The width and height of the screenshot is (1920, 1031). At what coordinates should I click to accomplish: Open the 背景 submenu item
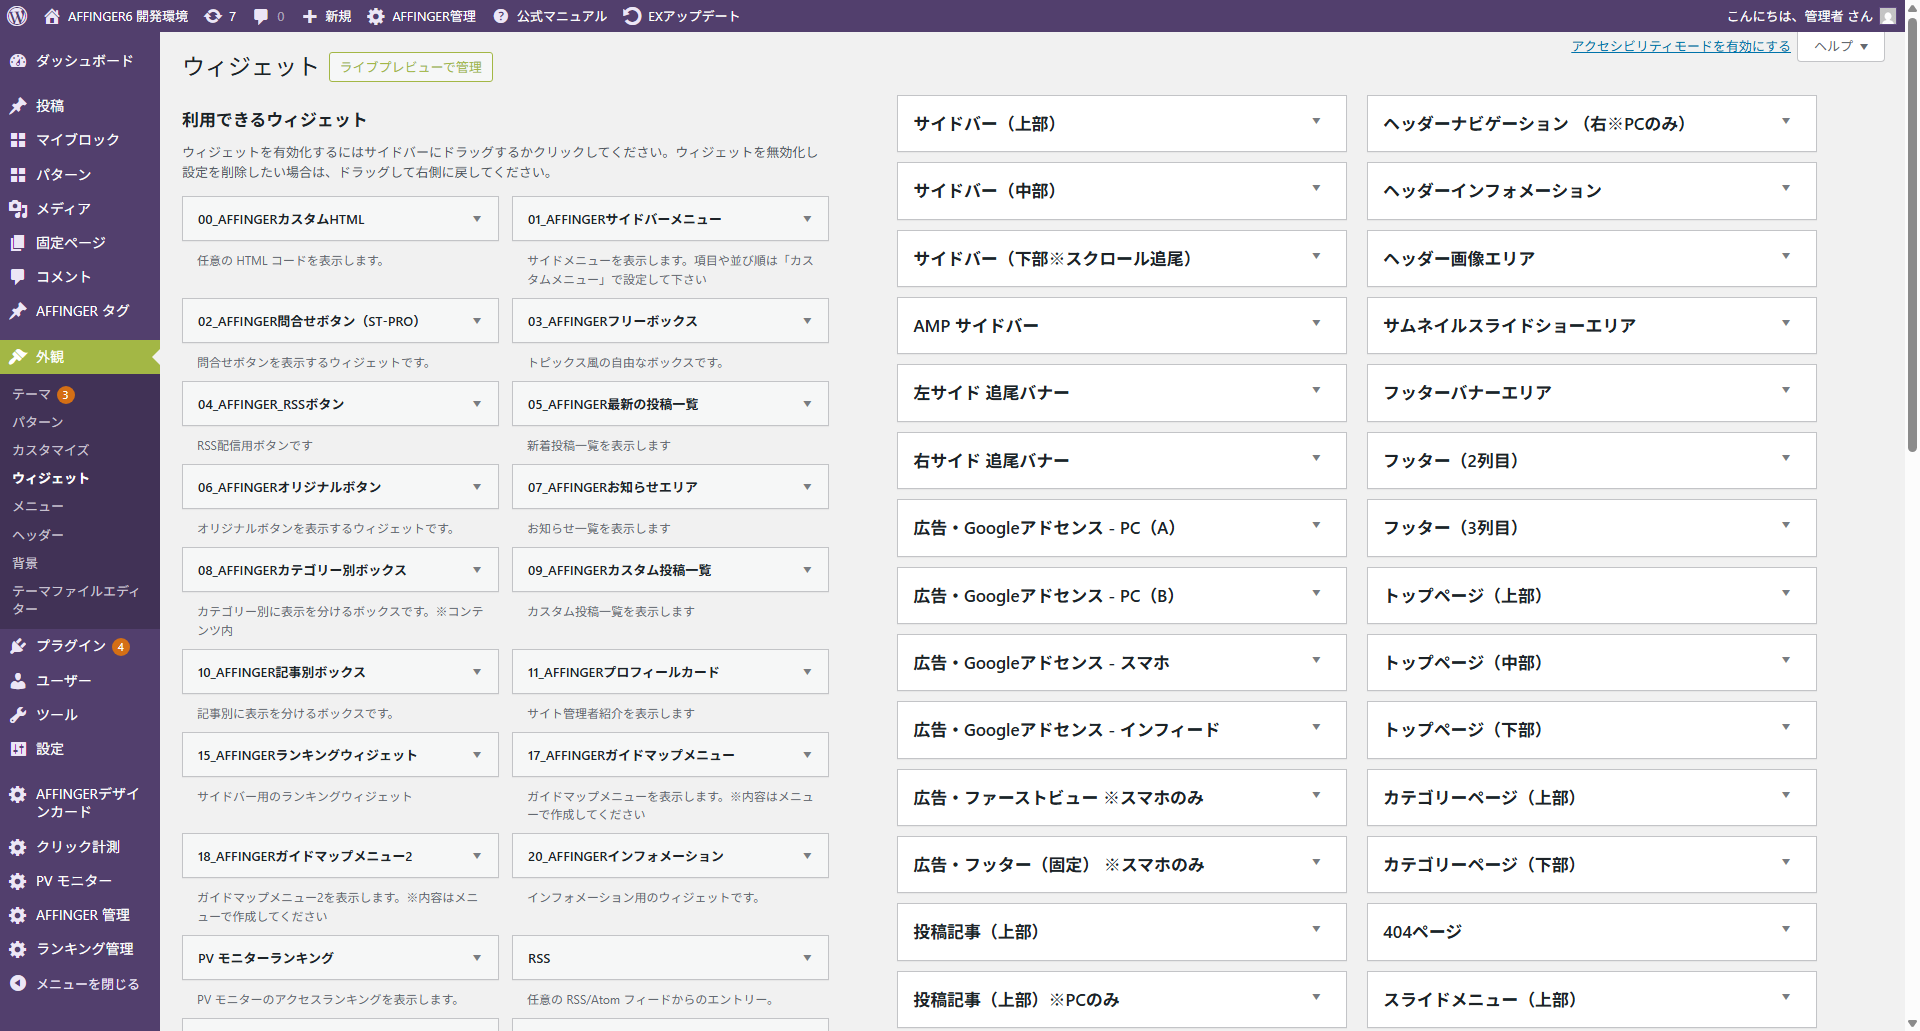(x=25, y=563)
